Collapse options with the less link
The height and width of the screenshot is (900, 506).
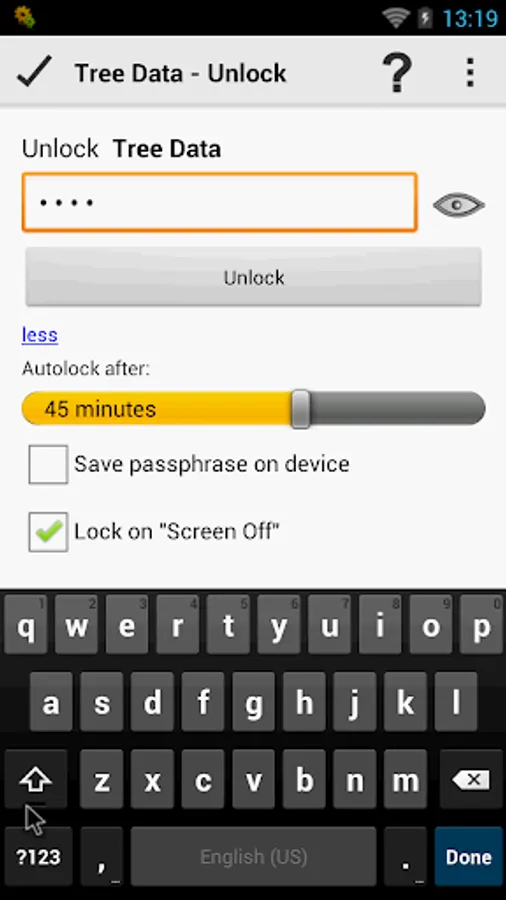coord(40,335)
